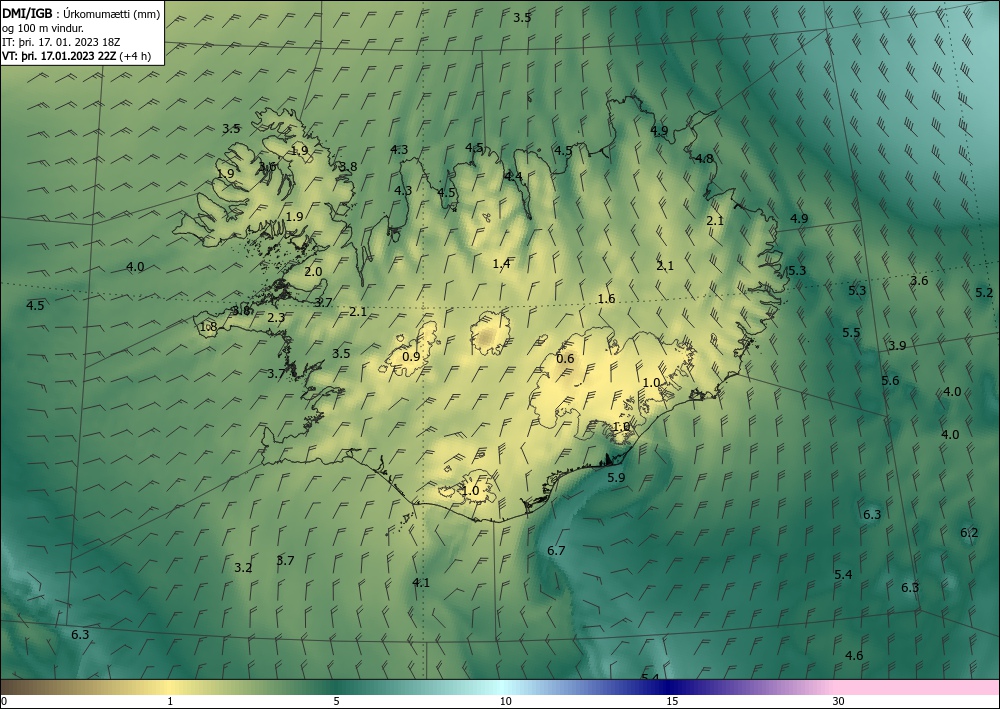The width and height of the screenshot is (1000, 709).
Task: Click the 1.4 value in north Iceland
Action: [x=501, y=263]
